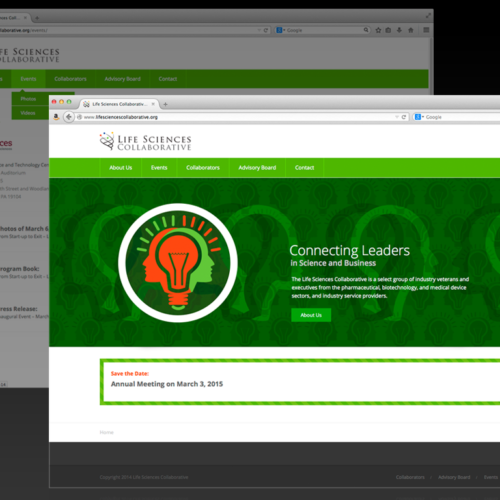This screenshot has height=500, width=500.
Task: Click the Connecting Leaders headline
Action: coord(349,251)
